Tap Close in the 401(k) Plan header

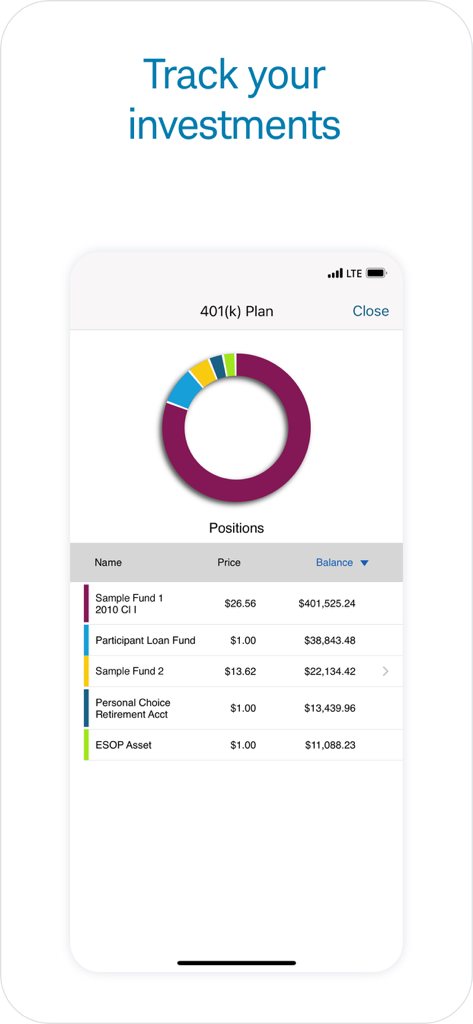click(x=370, y=311)
